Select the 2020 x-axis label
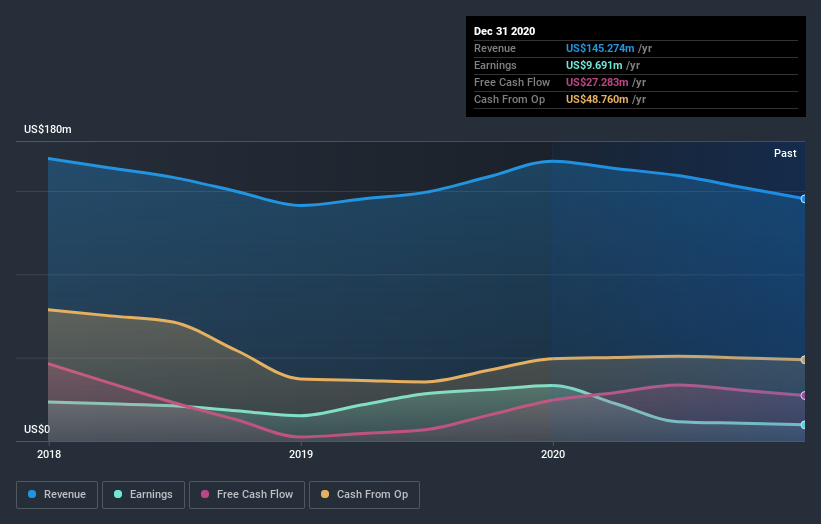Viewport: 821px width, 524px height. 553,454
